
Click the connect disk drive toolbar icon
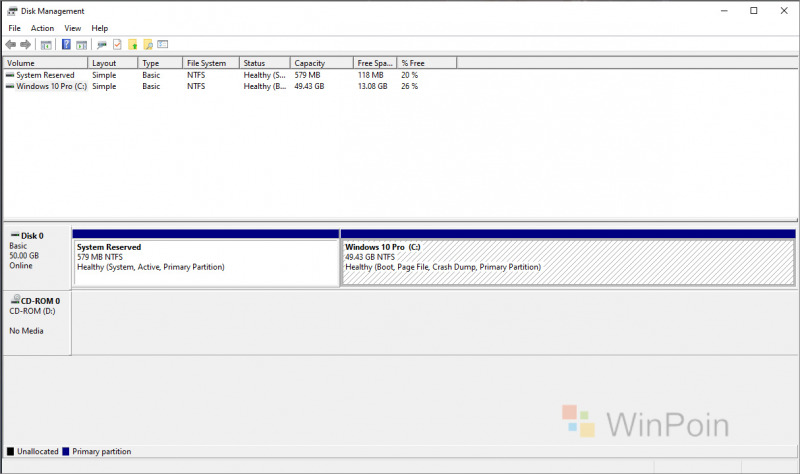(102, 45)
